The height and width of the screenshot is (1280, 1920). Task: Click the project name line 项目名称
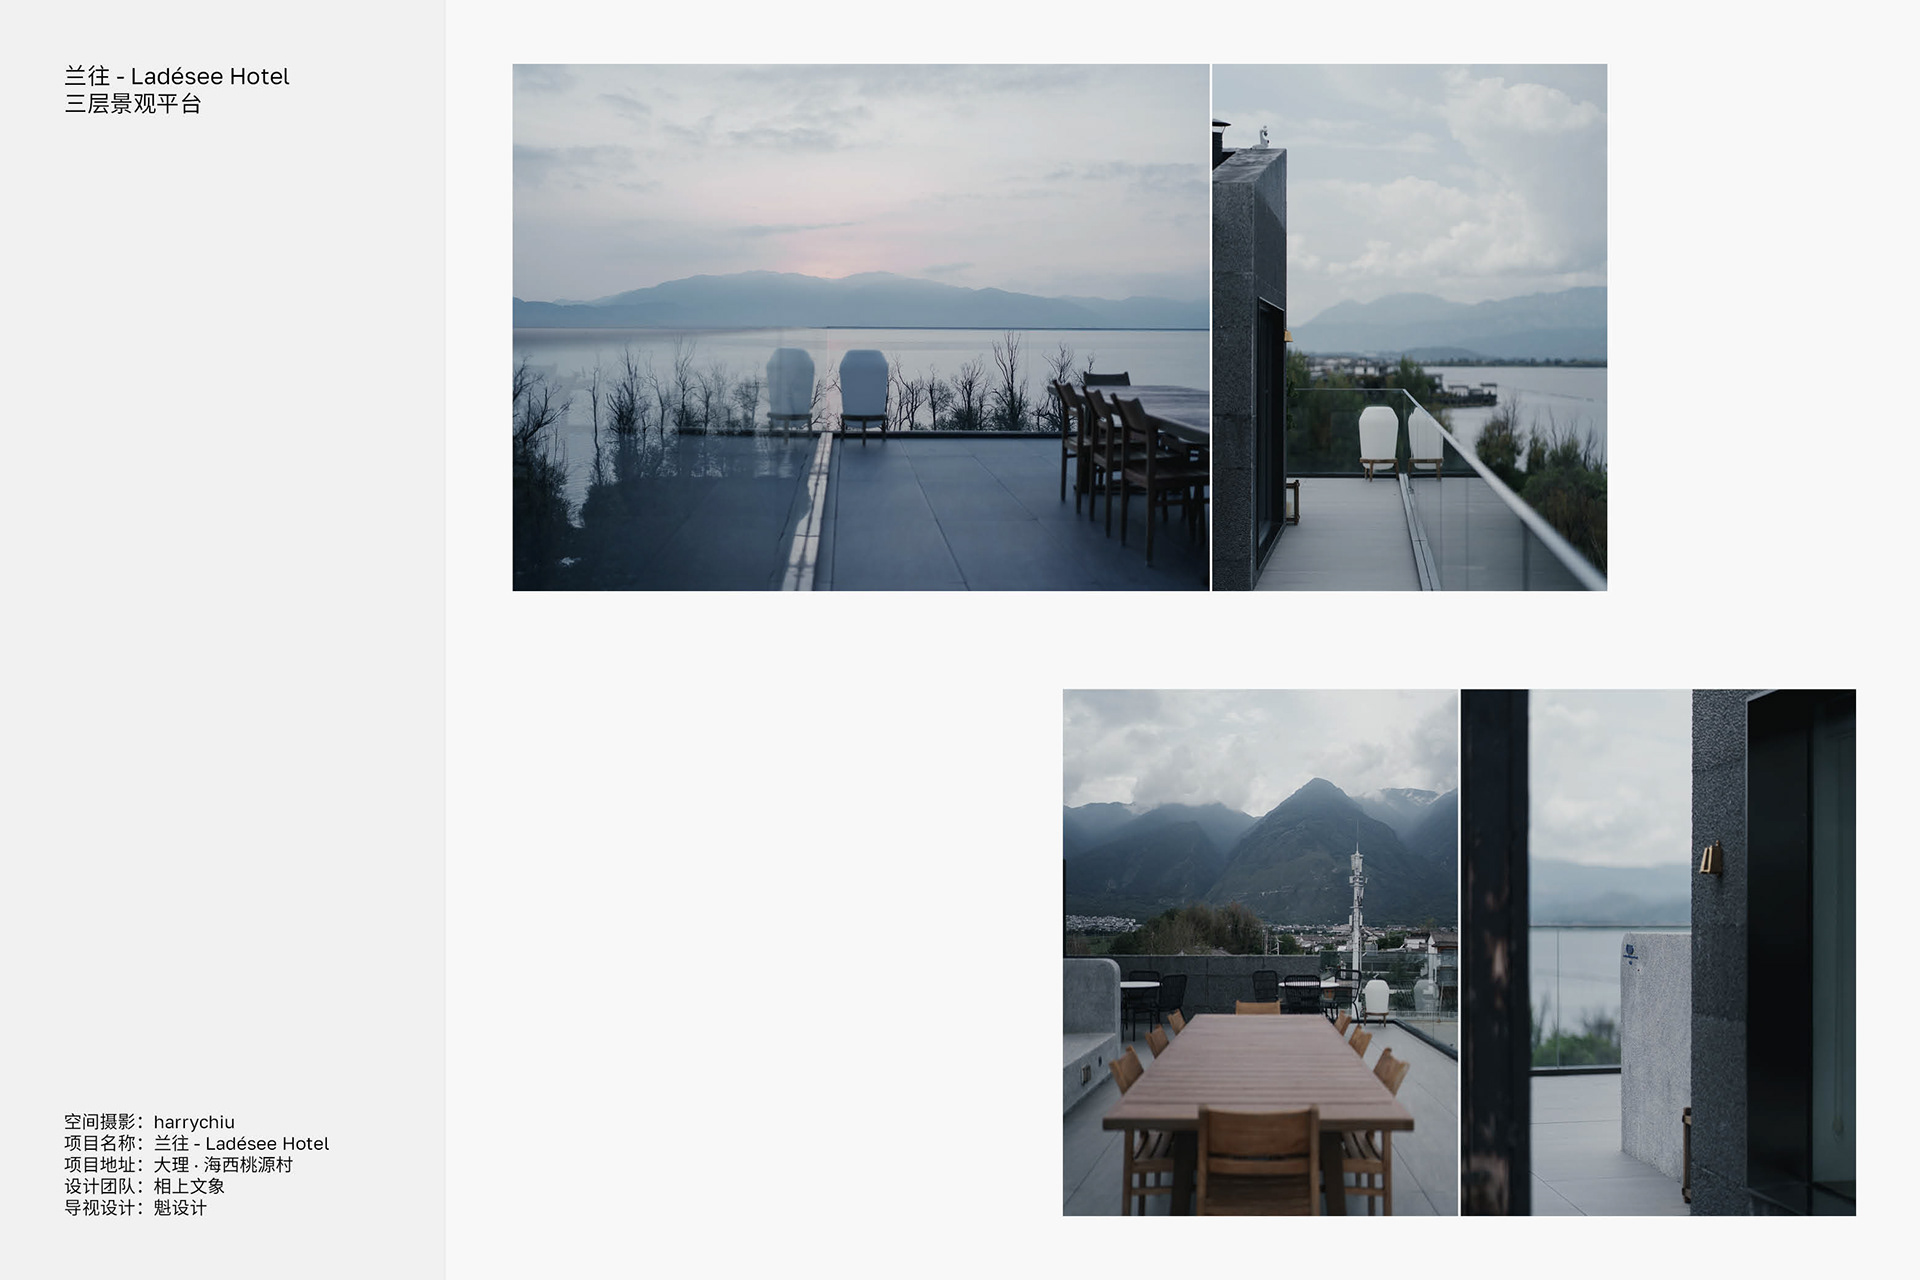[197, 1143]
